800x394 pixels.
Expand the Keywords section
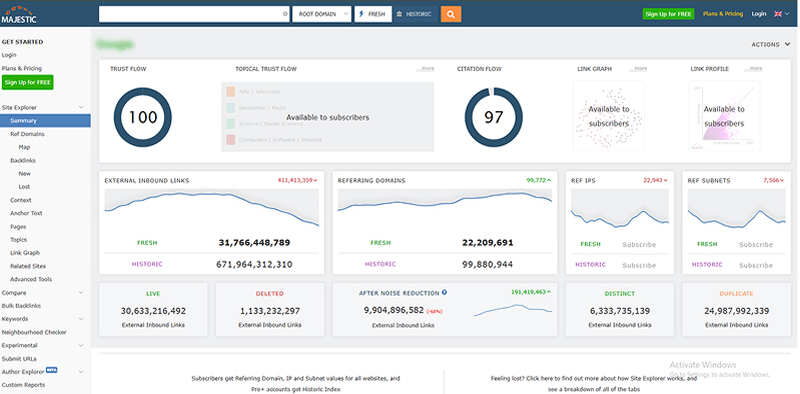point(81,319)
